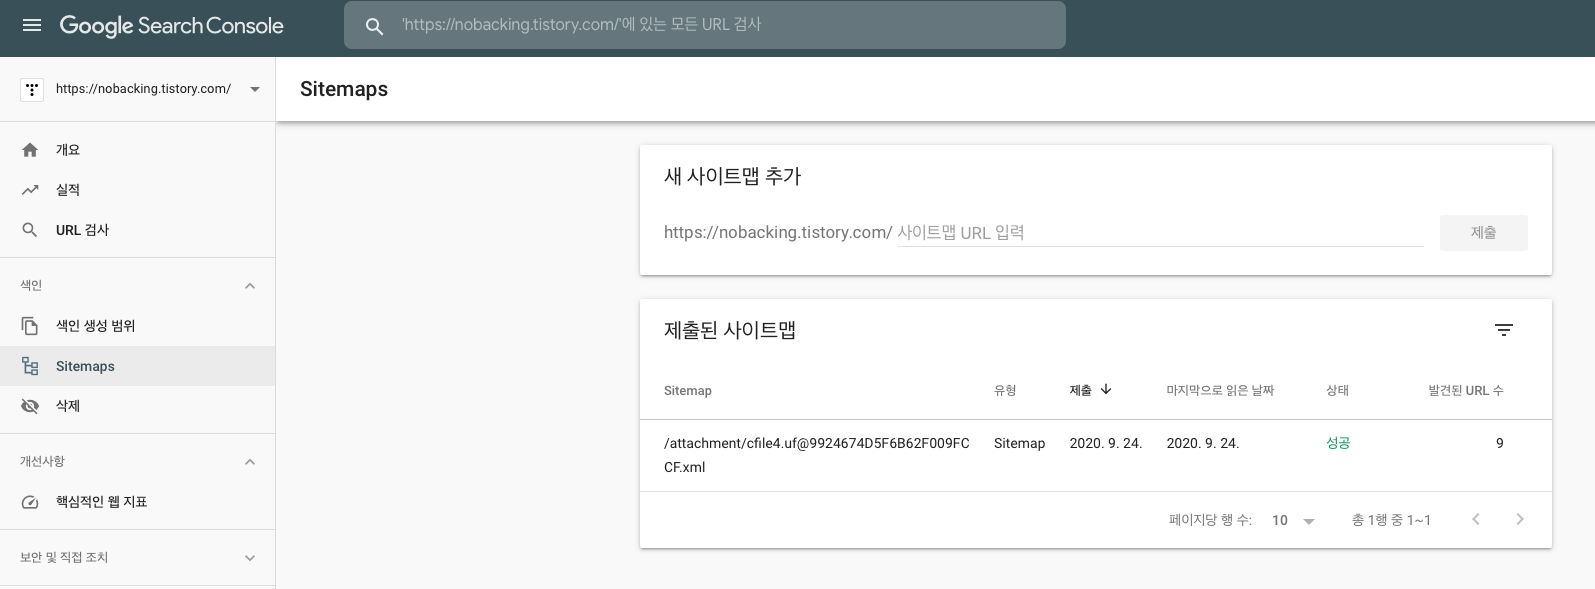1595x589 pixels.
Task: Open the filter icon for submitted sitemaps
Action: coord(1504,330)
